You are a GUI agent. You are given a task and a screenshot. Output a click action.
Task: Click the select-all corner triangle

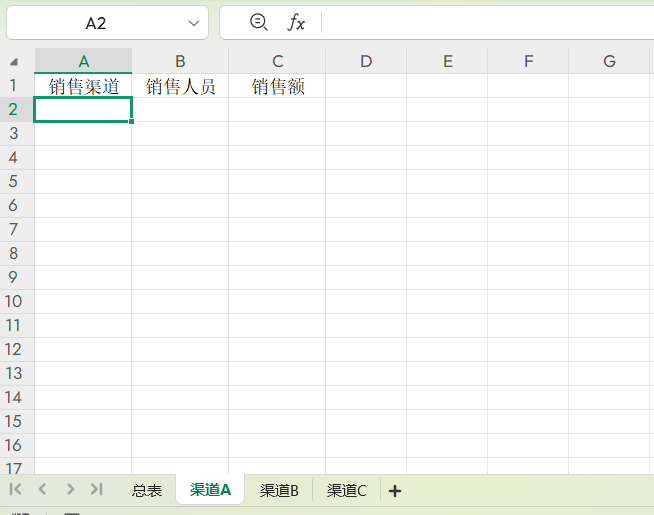(14, 61)
